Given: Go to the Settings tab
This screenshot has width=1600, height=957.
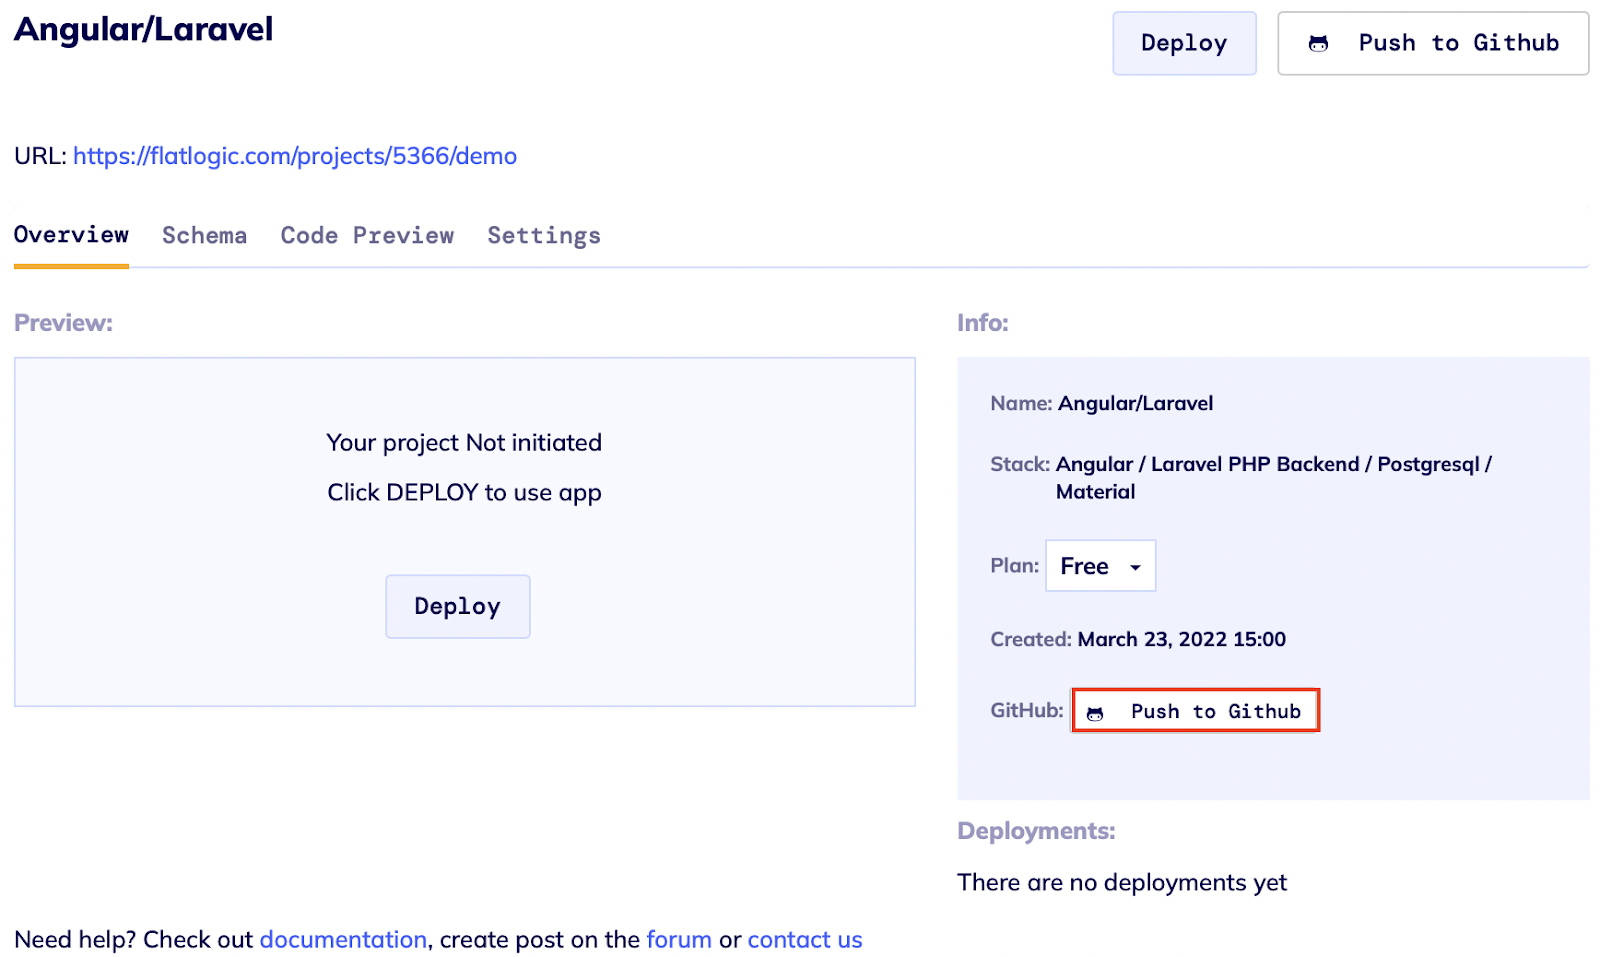Looking at the screenshot, I should [544, 235].
